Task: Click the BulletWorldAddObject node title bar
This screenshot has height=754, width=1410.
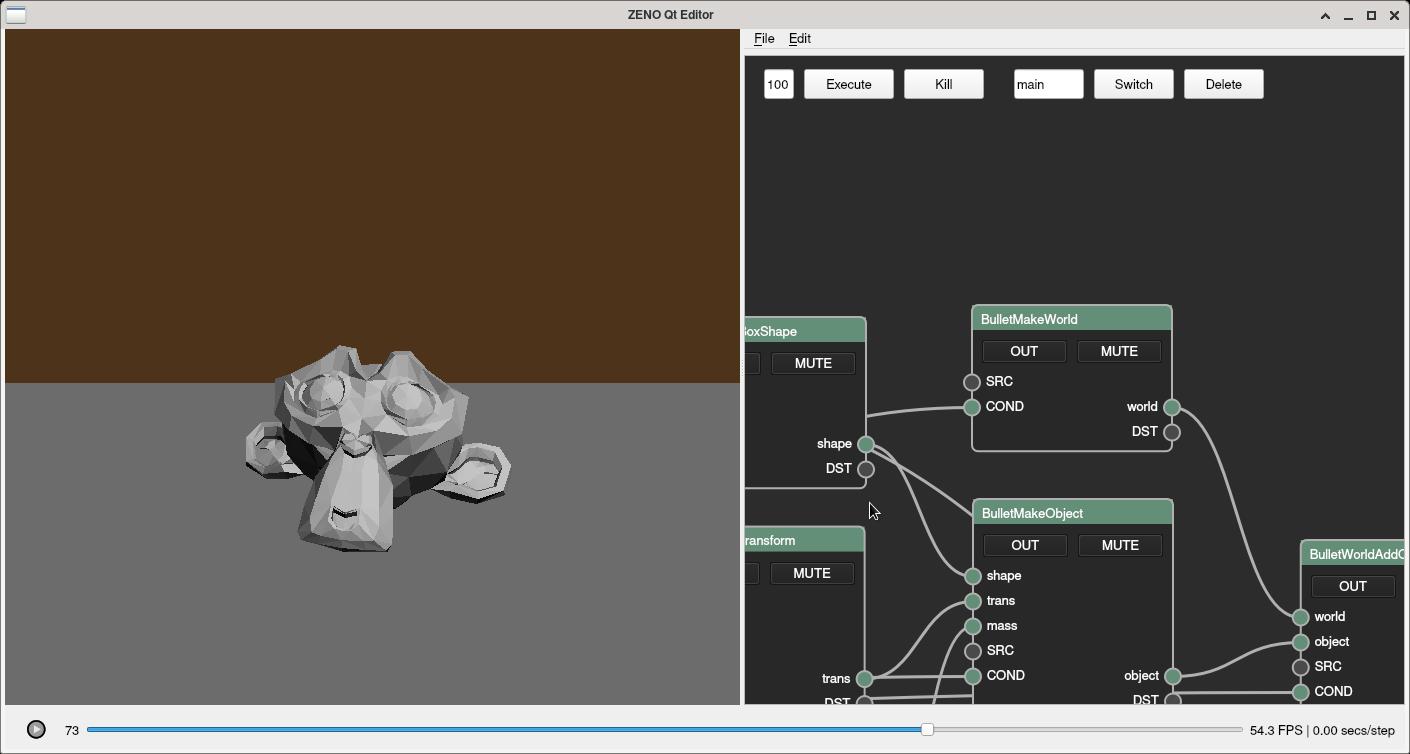Action: (1353, 554)
